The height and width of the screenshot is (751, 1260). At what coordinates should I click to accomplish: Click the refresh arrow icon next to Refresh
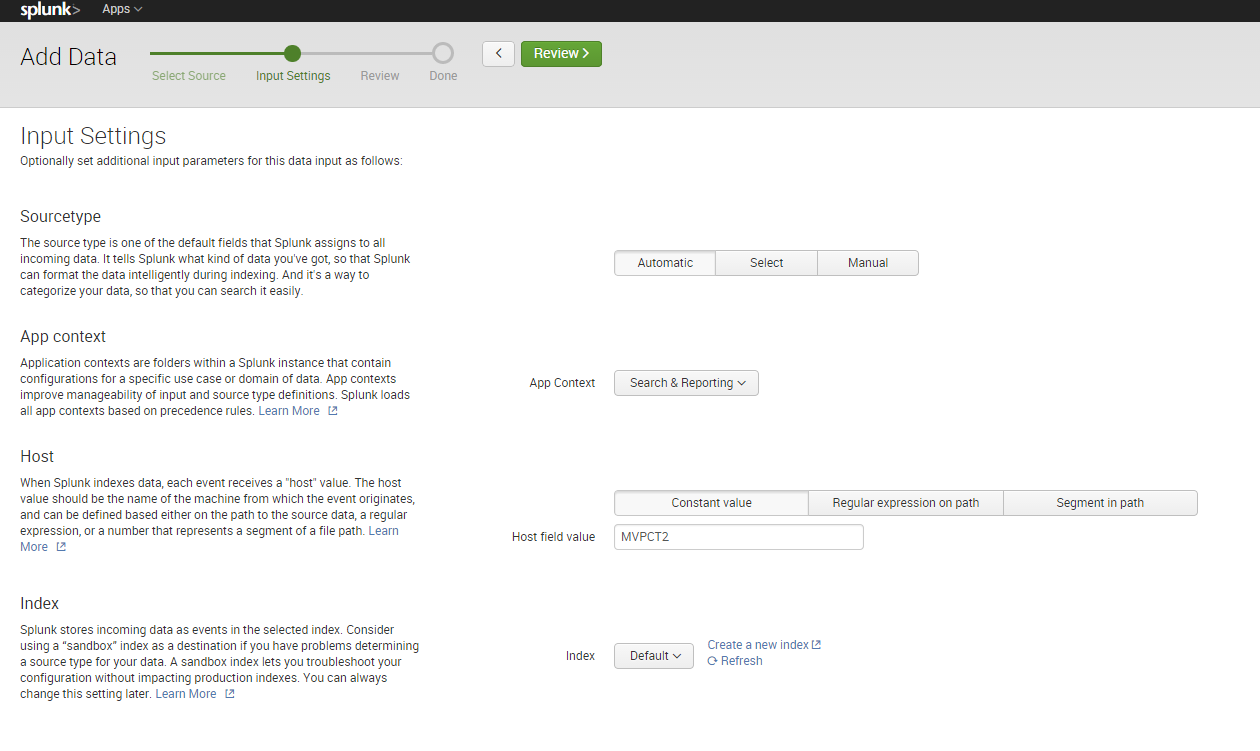point(713,661)
